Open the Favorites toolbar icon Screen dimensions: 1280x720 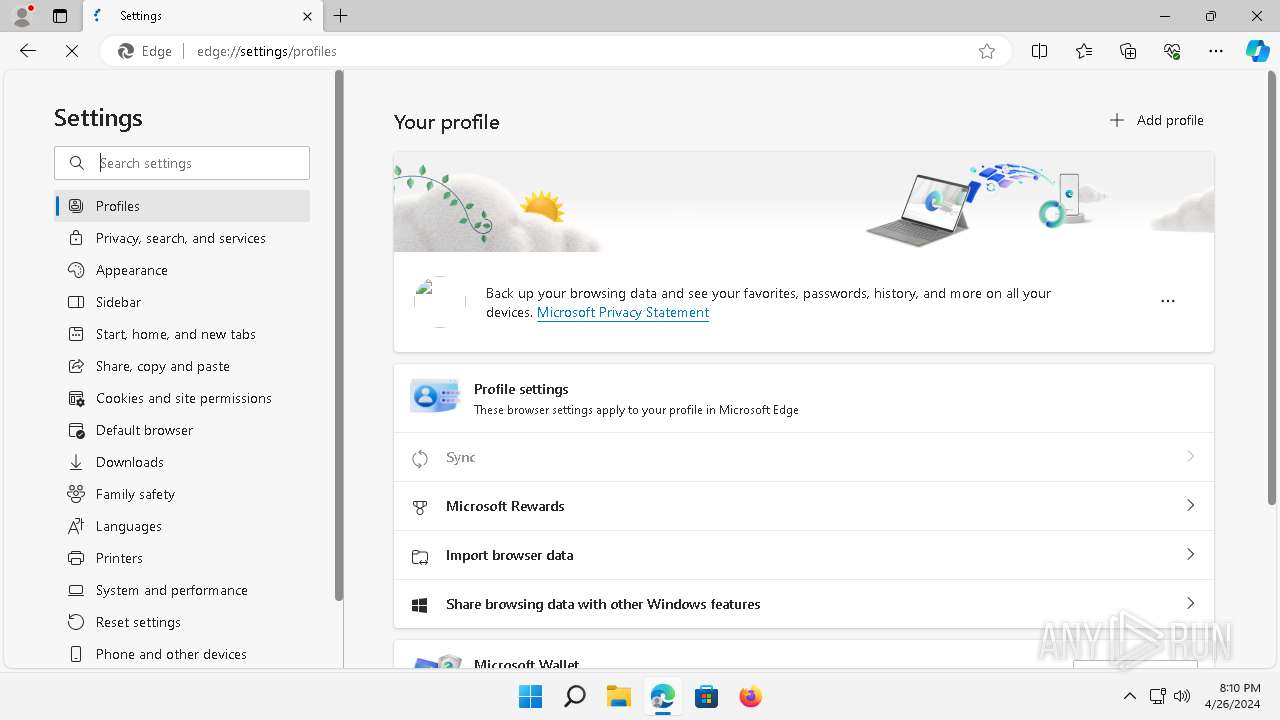(x=1084, y=51)
